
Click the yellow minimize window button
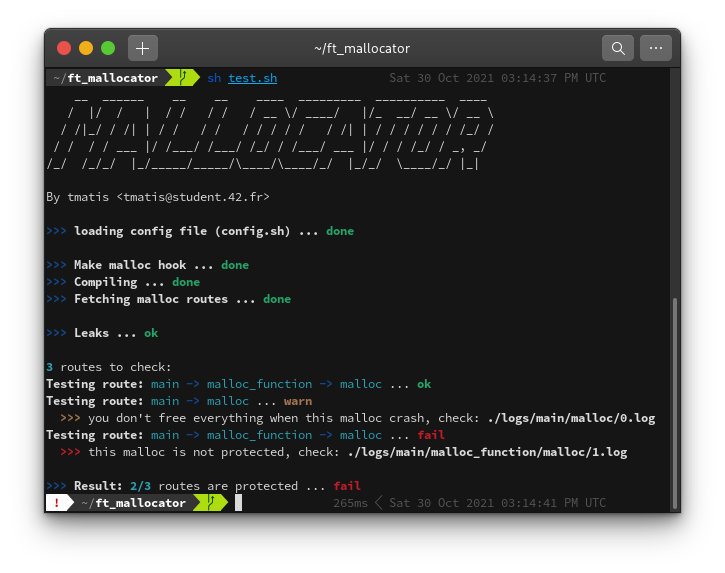pos(86,48)
